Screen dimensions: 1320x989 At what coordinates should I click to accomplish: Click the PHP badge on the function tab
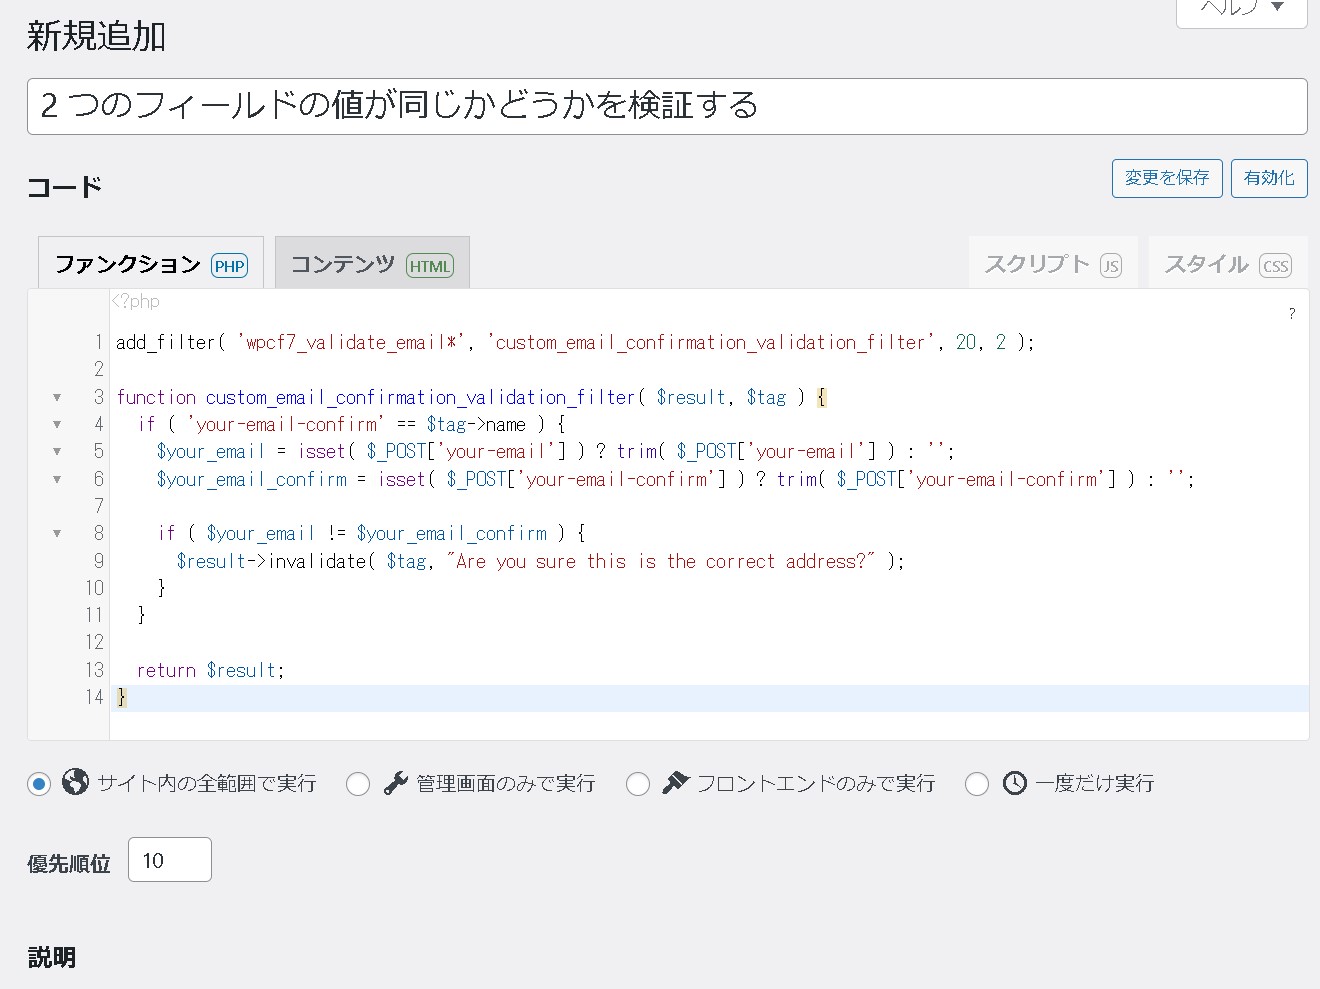pos(229,266)
